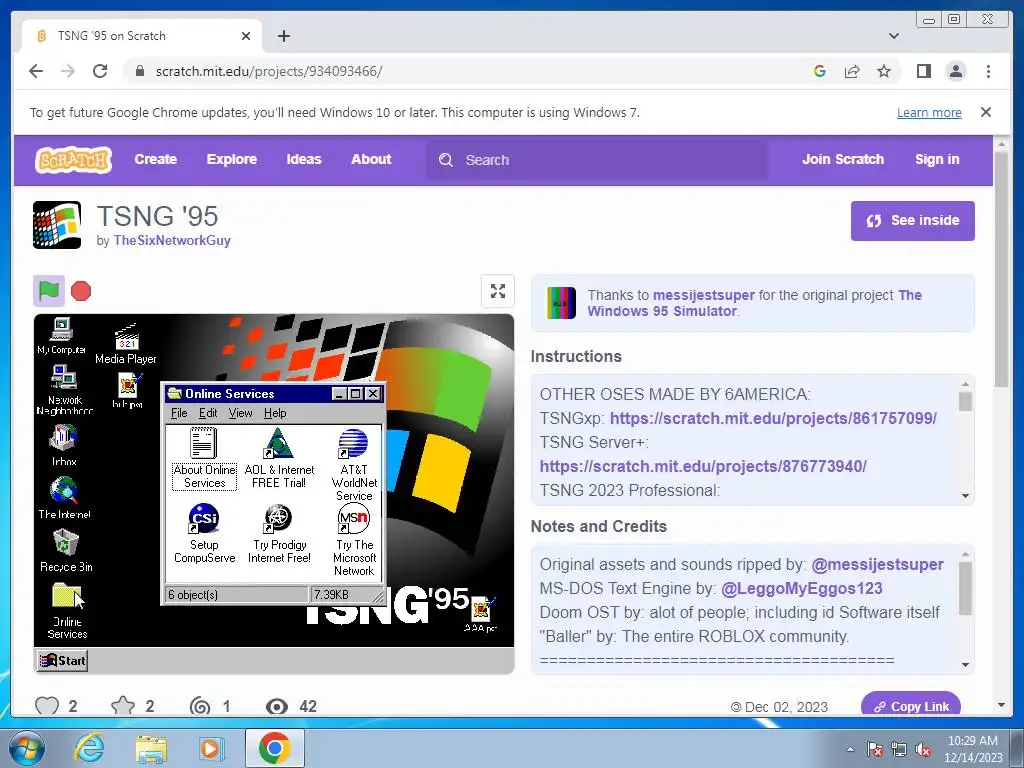Click the page vertical scrollbar thumb

tap(1001, 268)
